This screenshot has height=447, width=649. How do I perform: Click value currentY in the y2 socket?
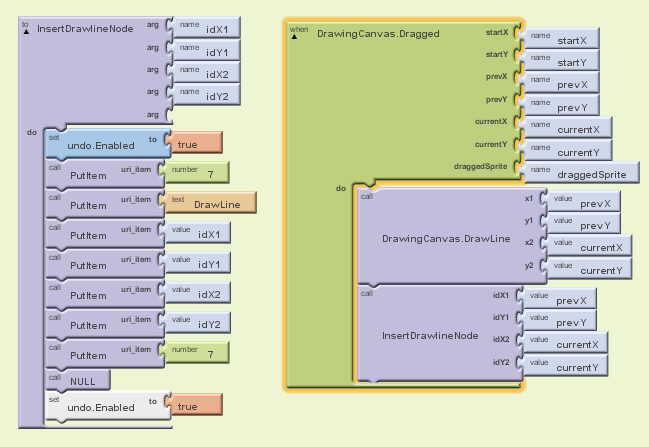[589, 269]
